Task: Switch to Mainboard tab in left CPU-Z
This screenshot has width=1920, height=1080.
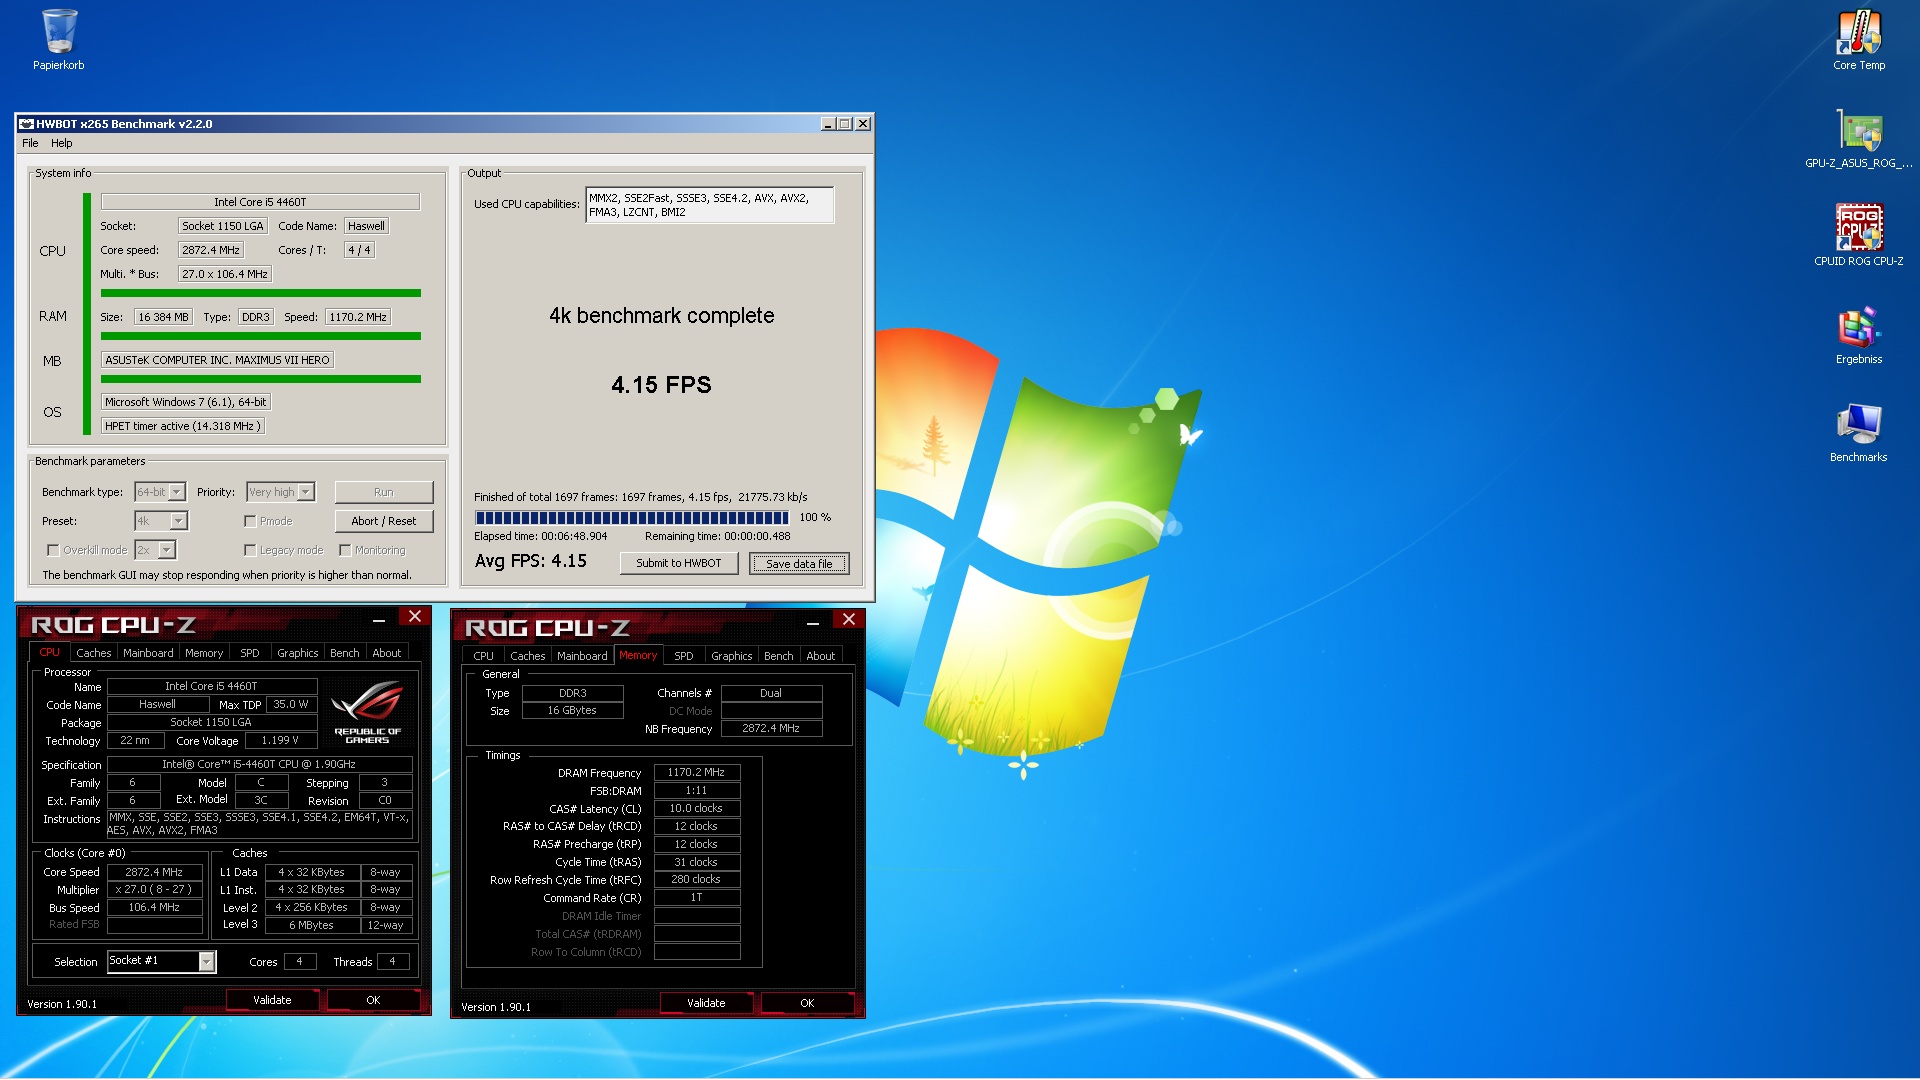Action: pos(148,653)
